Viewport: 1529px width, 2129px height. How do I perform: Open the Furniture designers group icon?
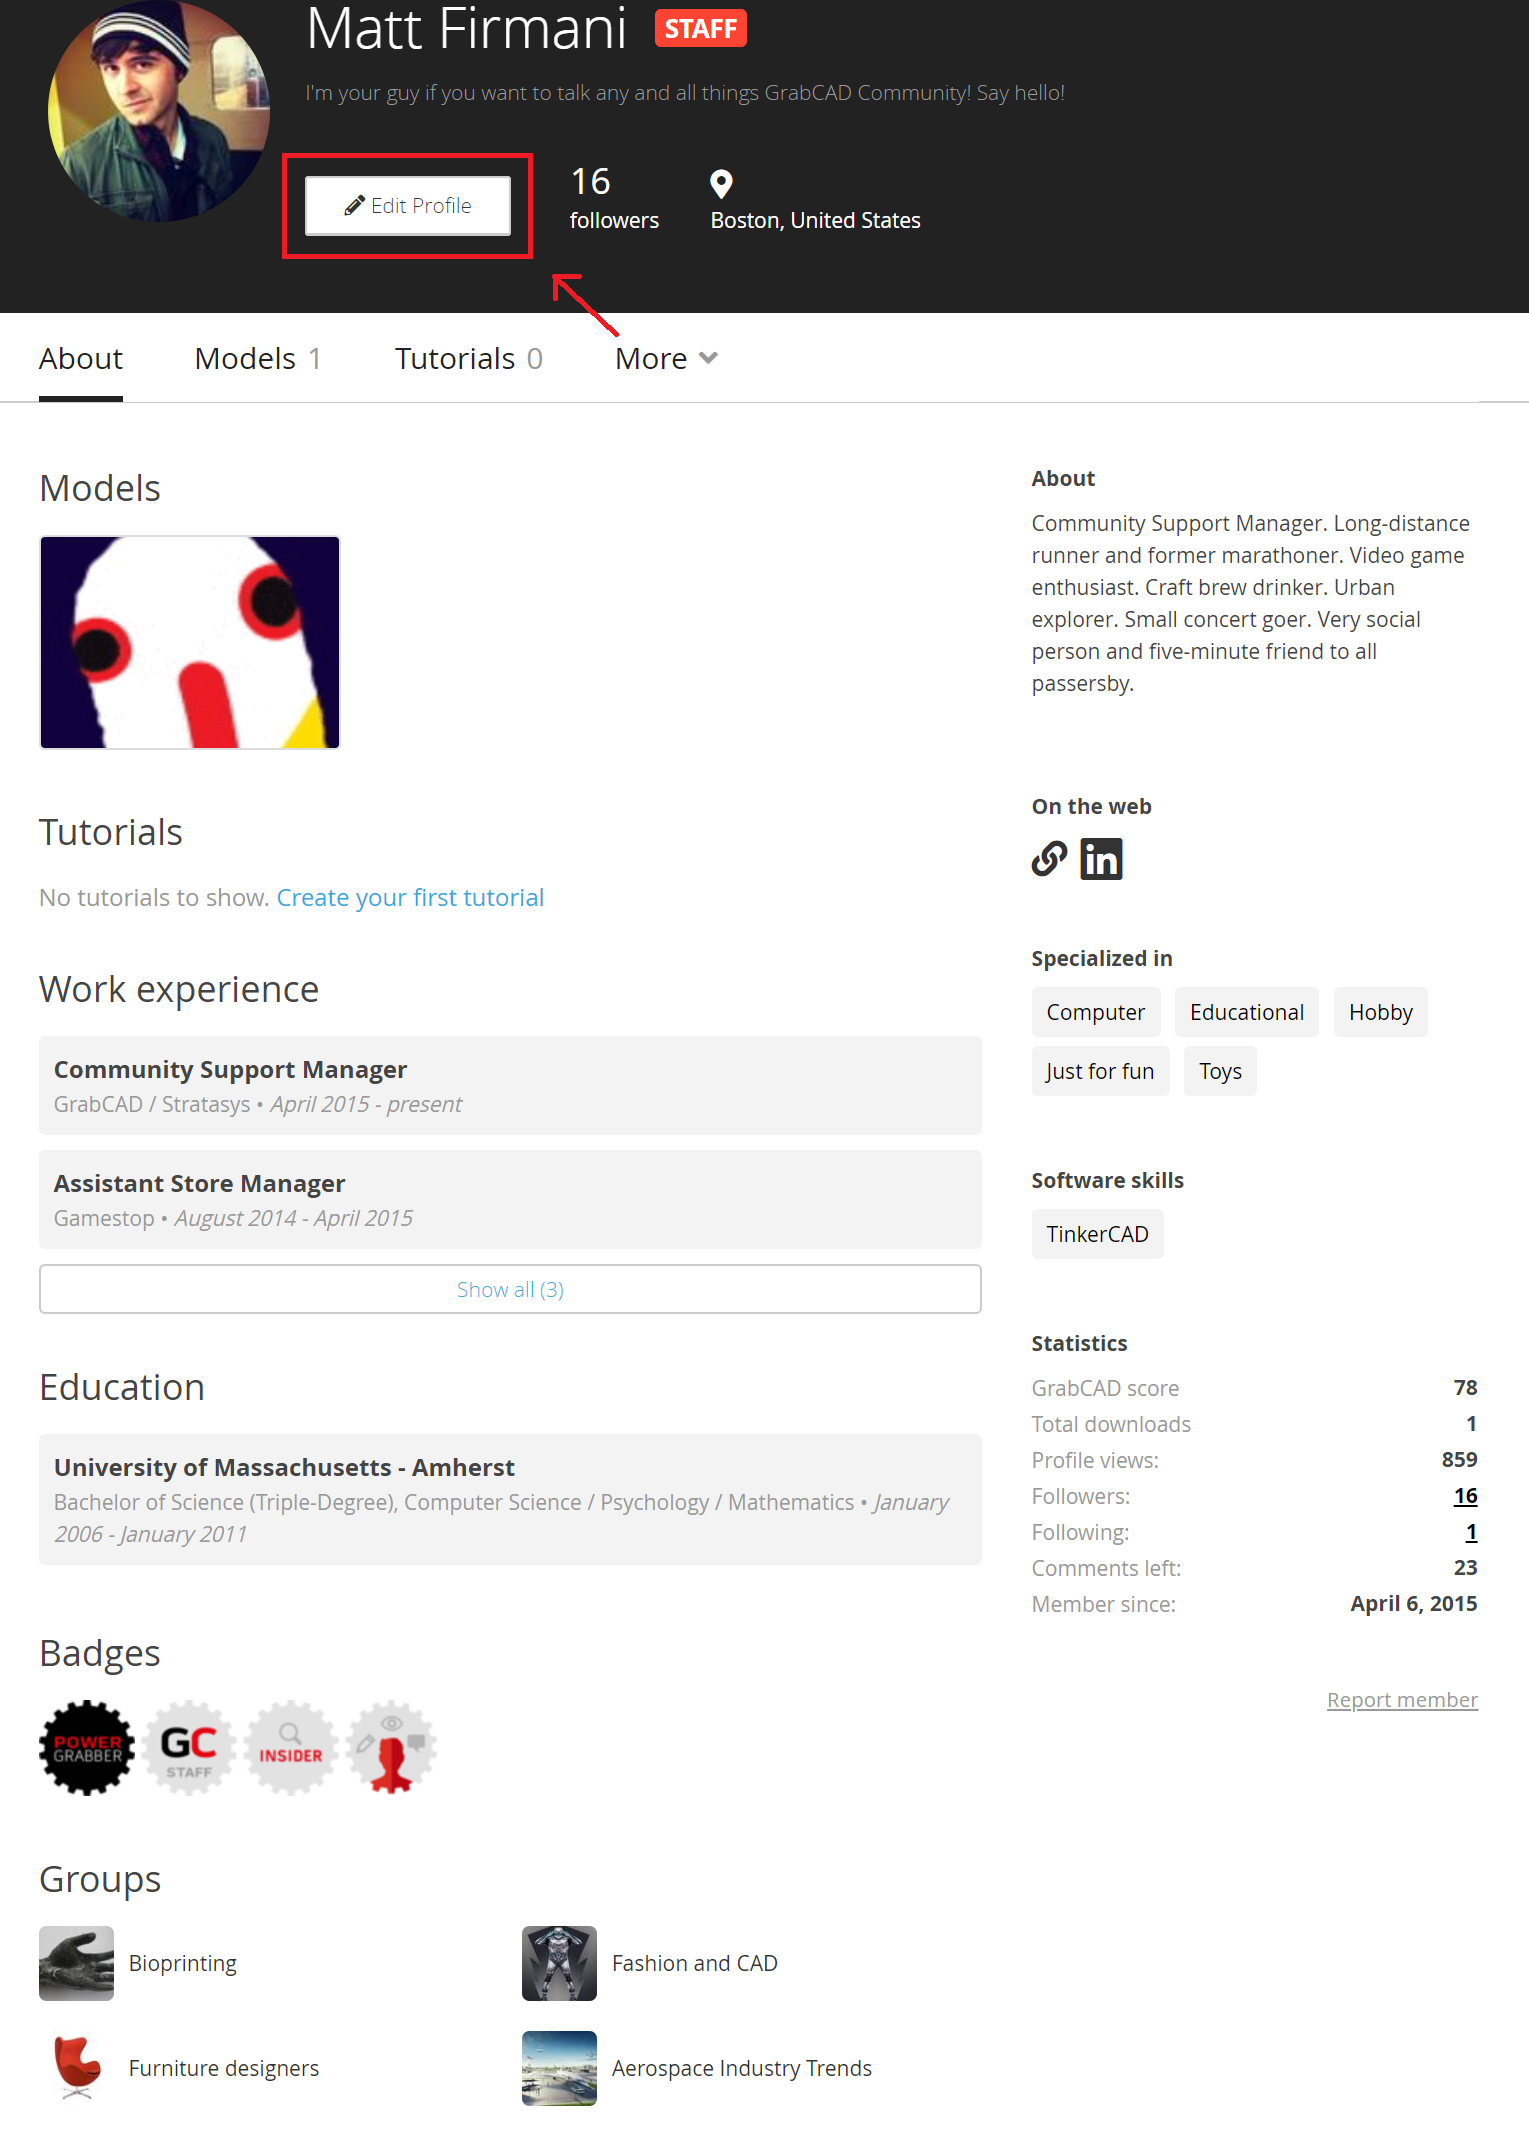point(76,2067)
